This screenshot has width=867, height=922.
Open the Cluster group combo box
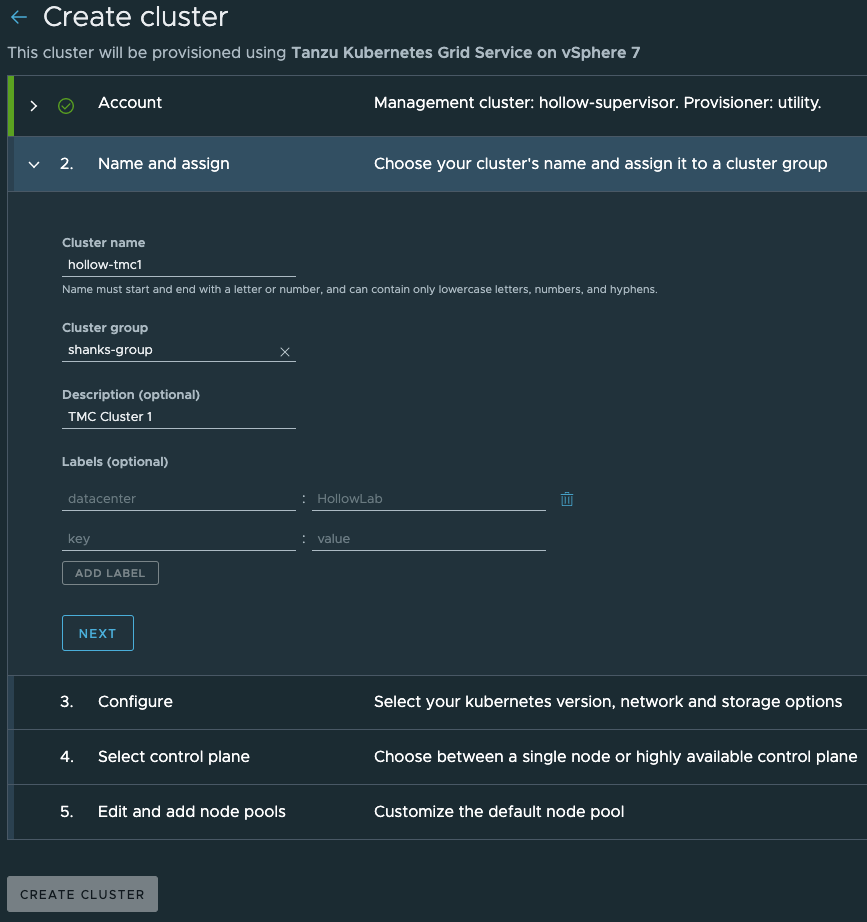click(170, 351)
